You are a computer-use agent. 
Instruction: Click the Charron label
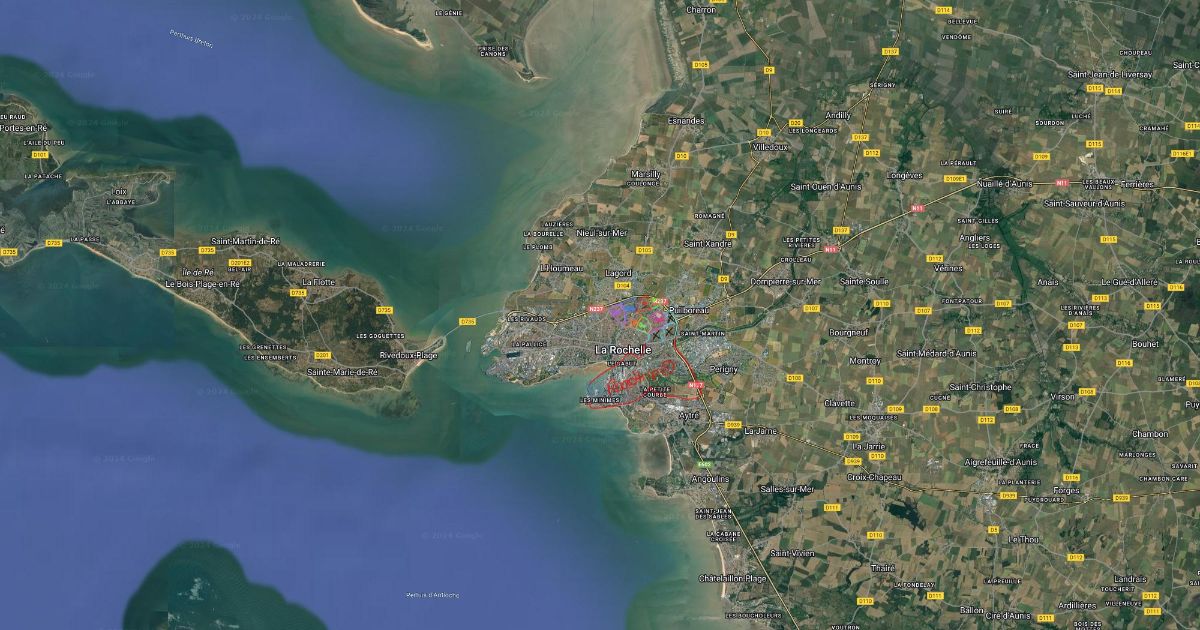701,9
